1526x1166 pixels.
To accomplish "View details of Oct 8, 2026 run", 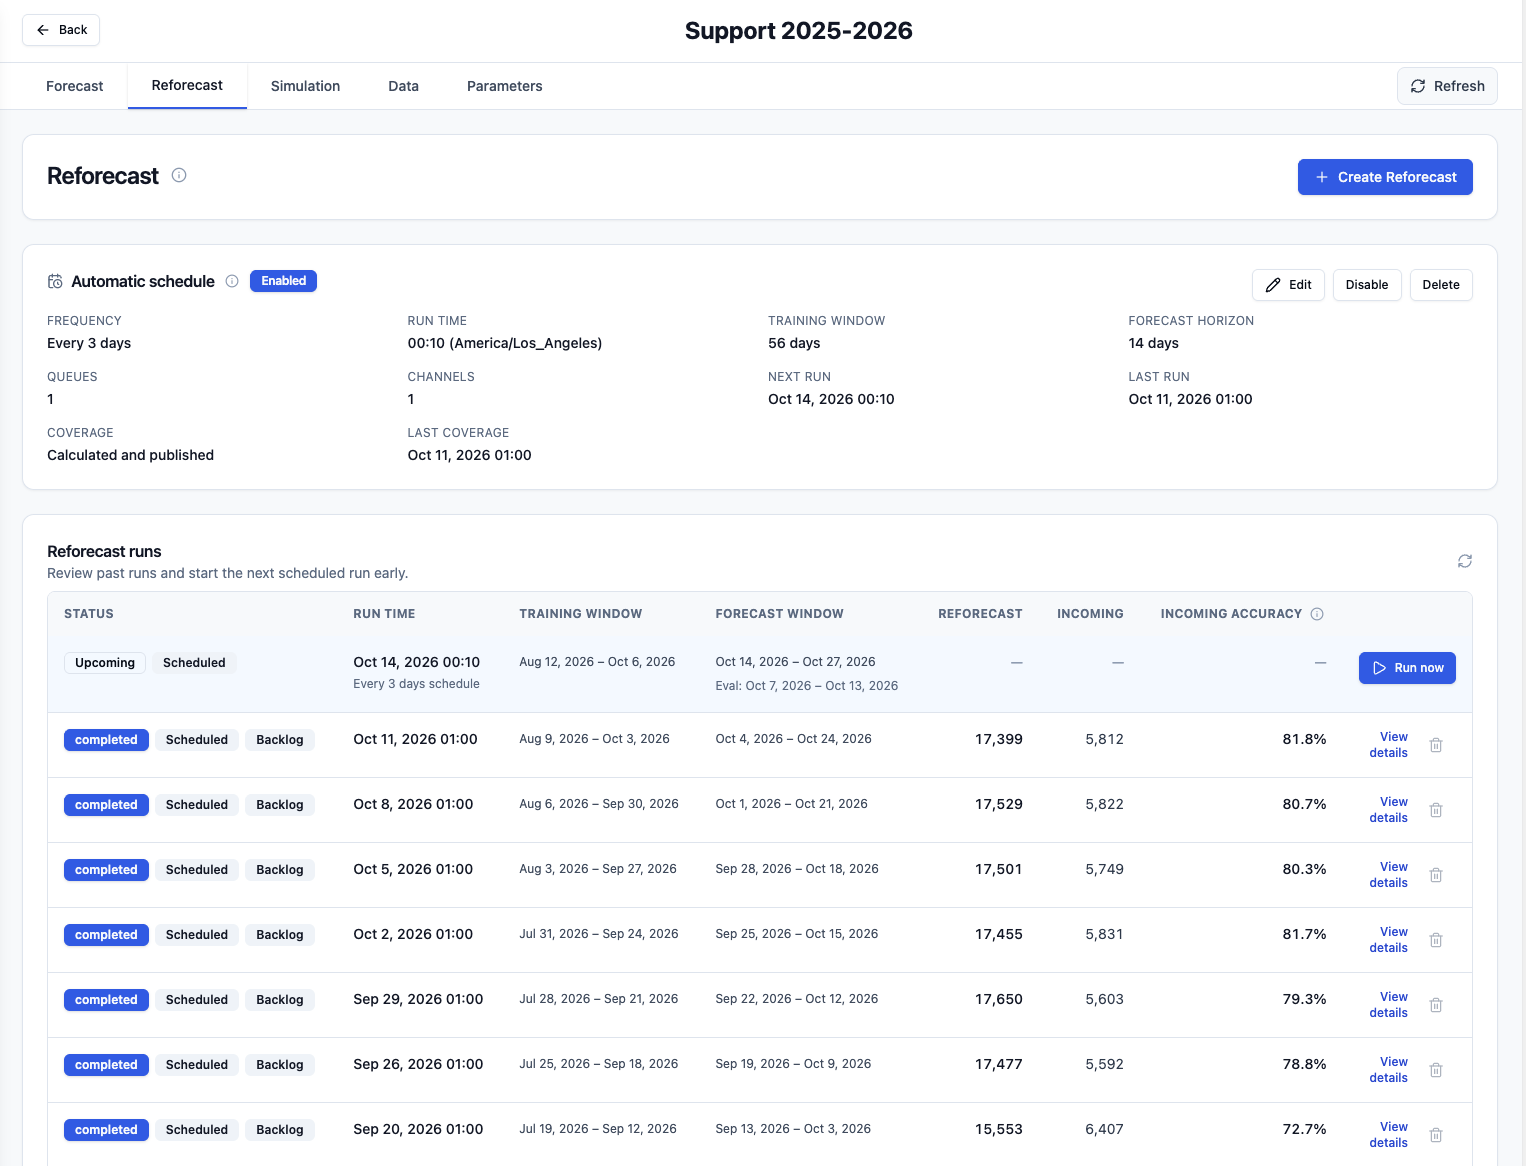I will (1388, 810).
